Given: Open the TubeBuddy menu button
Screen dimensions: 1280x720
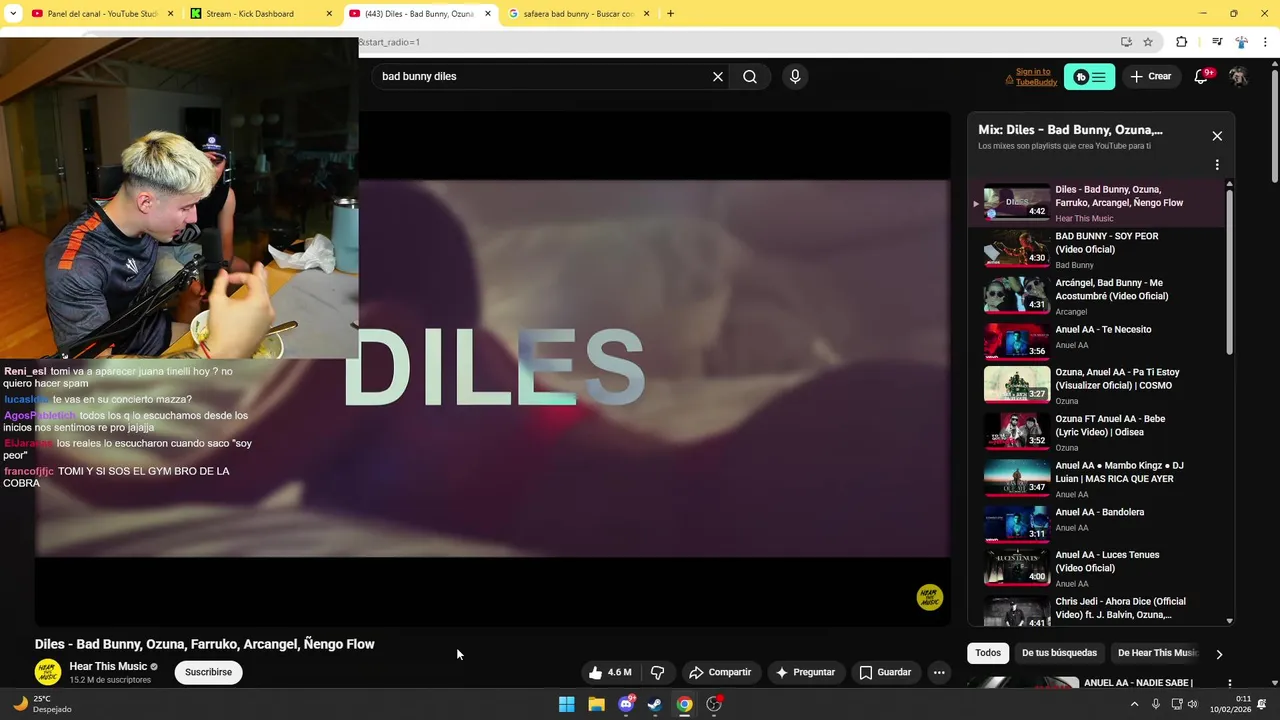Looking at the screenshot, I should click(x=1089, y=77).
